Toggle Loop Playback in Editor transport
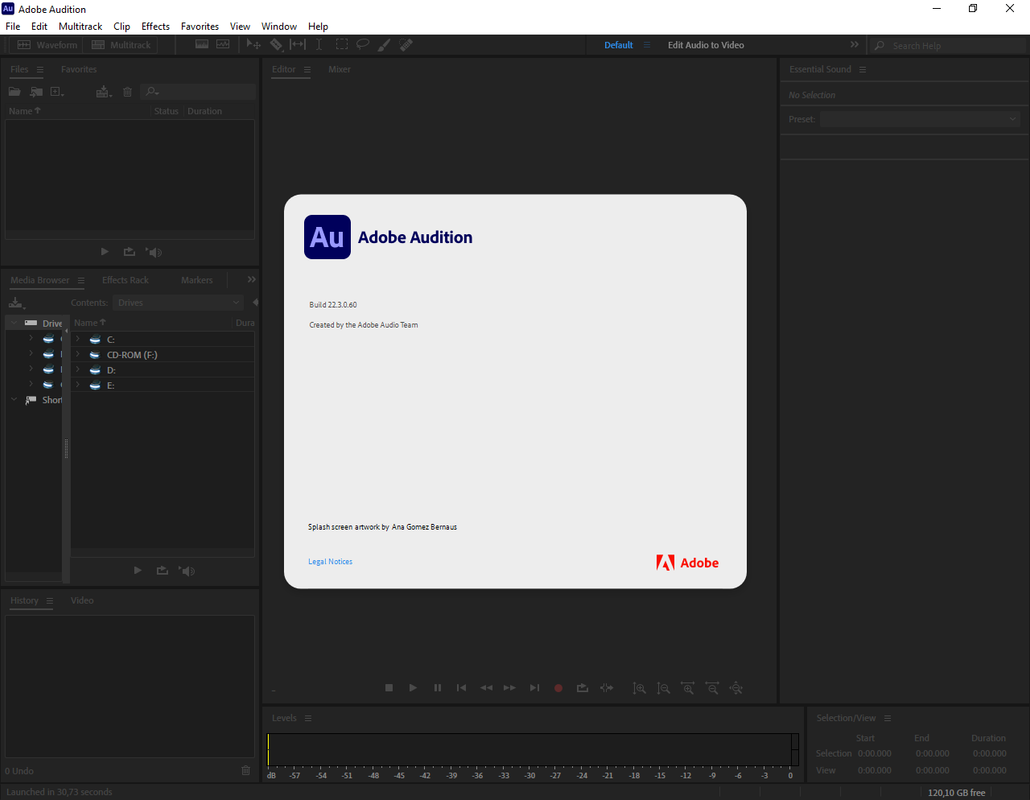This screenshot has width=1030, height=800. 582,688
